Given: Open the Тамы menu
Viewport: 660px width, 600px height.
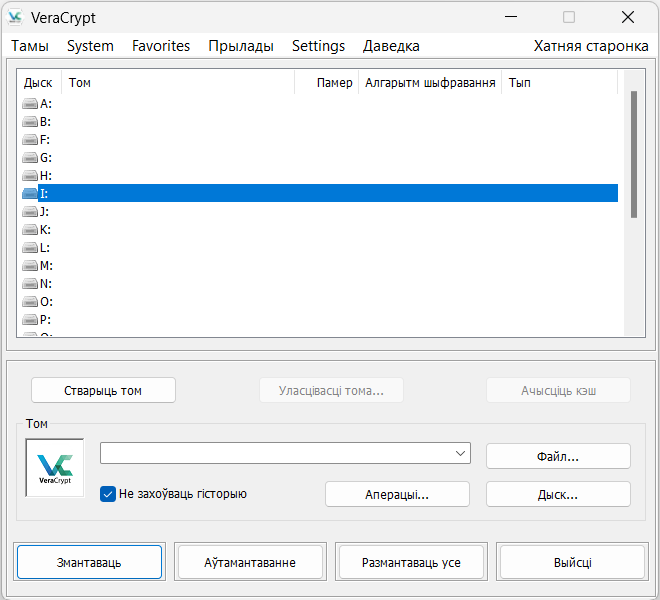Looking at the screenshot, I should tap(30, 46).
